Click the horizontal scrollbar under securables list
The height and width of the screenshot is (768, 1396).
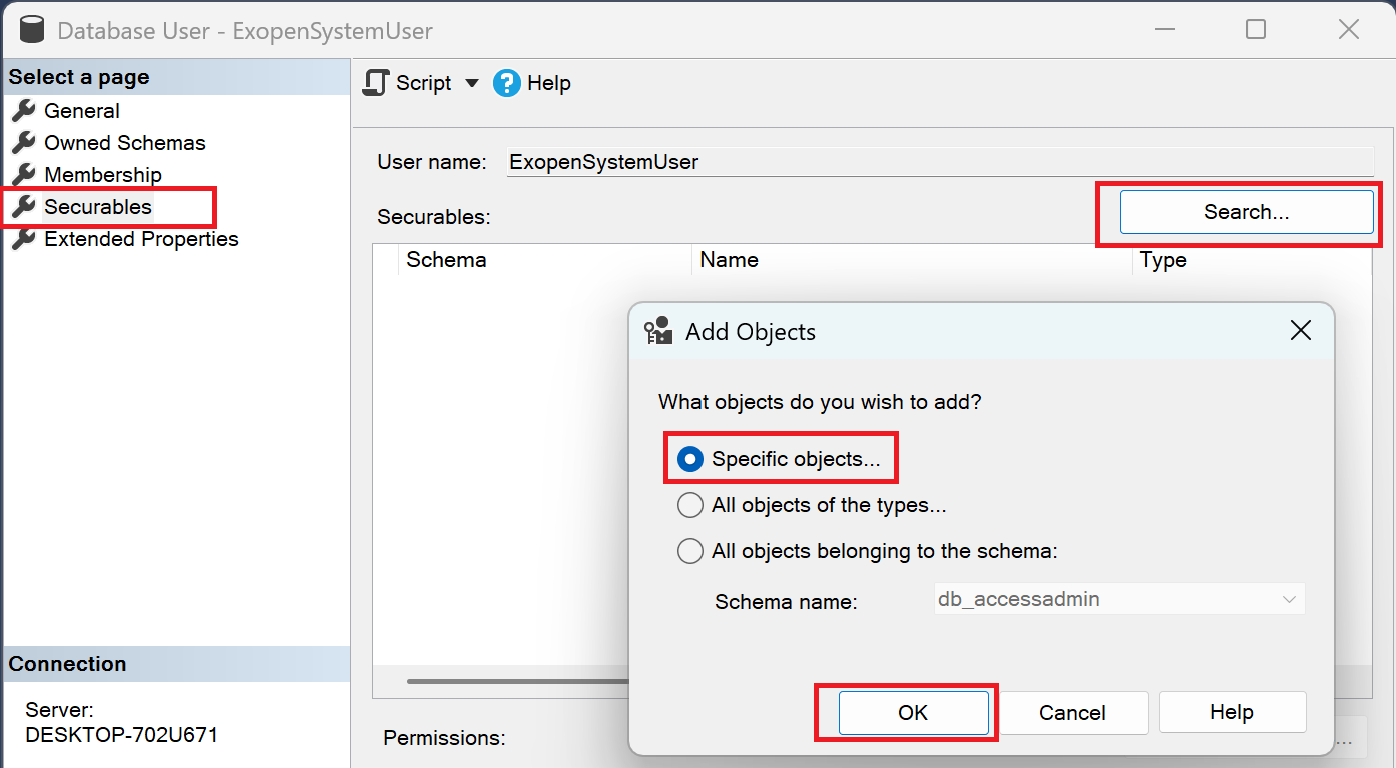[515, 682]
